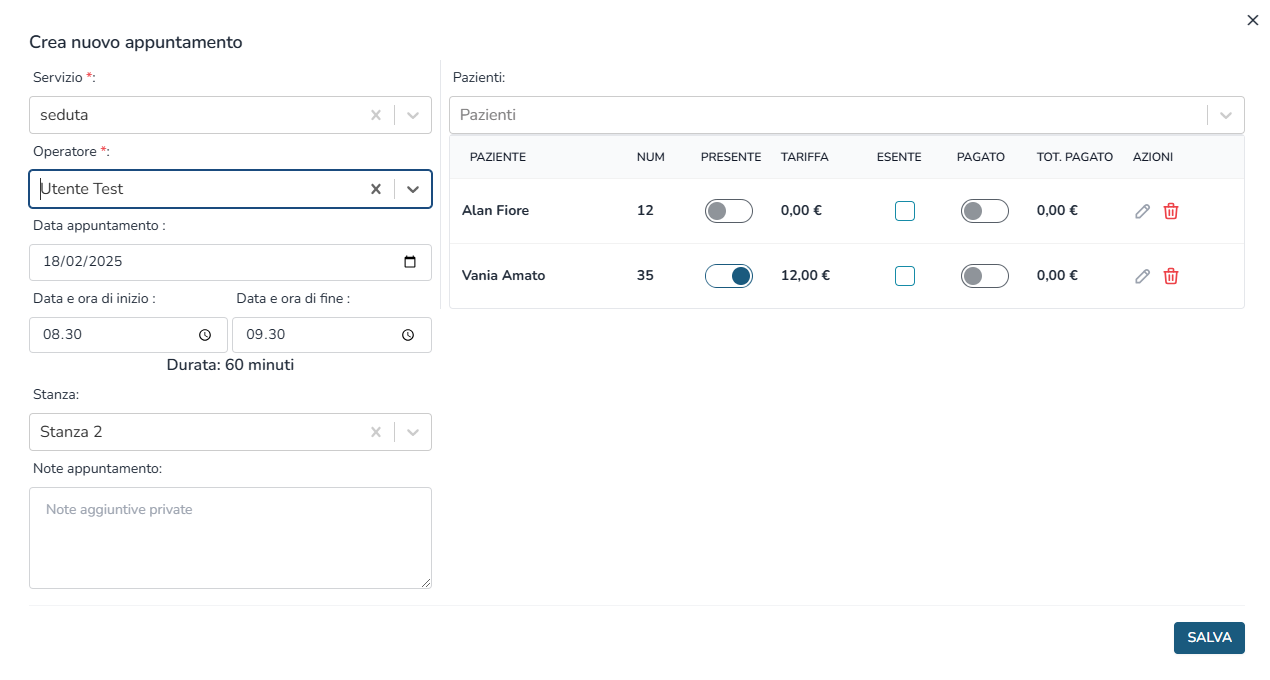Toggle Pagato switch for Vania Amato
The height and width of the screenshot is (680, 1270).
click(x=985, y=276)
